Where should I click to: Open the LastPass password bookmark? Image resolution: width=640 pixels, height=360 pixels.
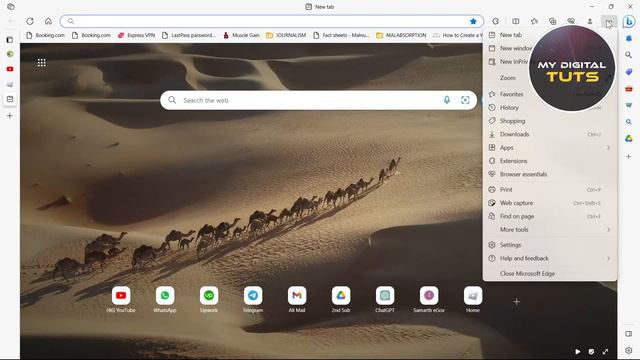tap(189, 36)
